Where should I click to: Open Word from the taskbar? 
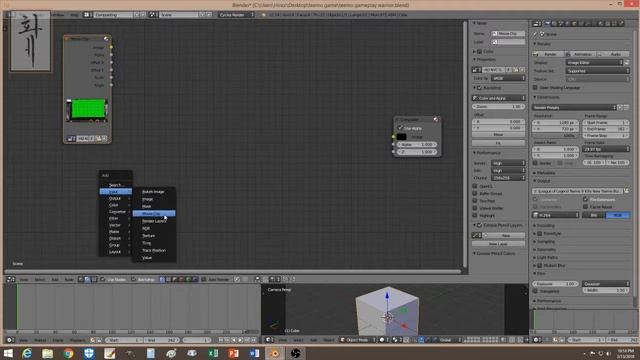[x=254, y=353]
